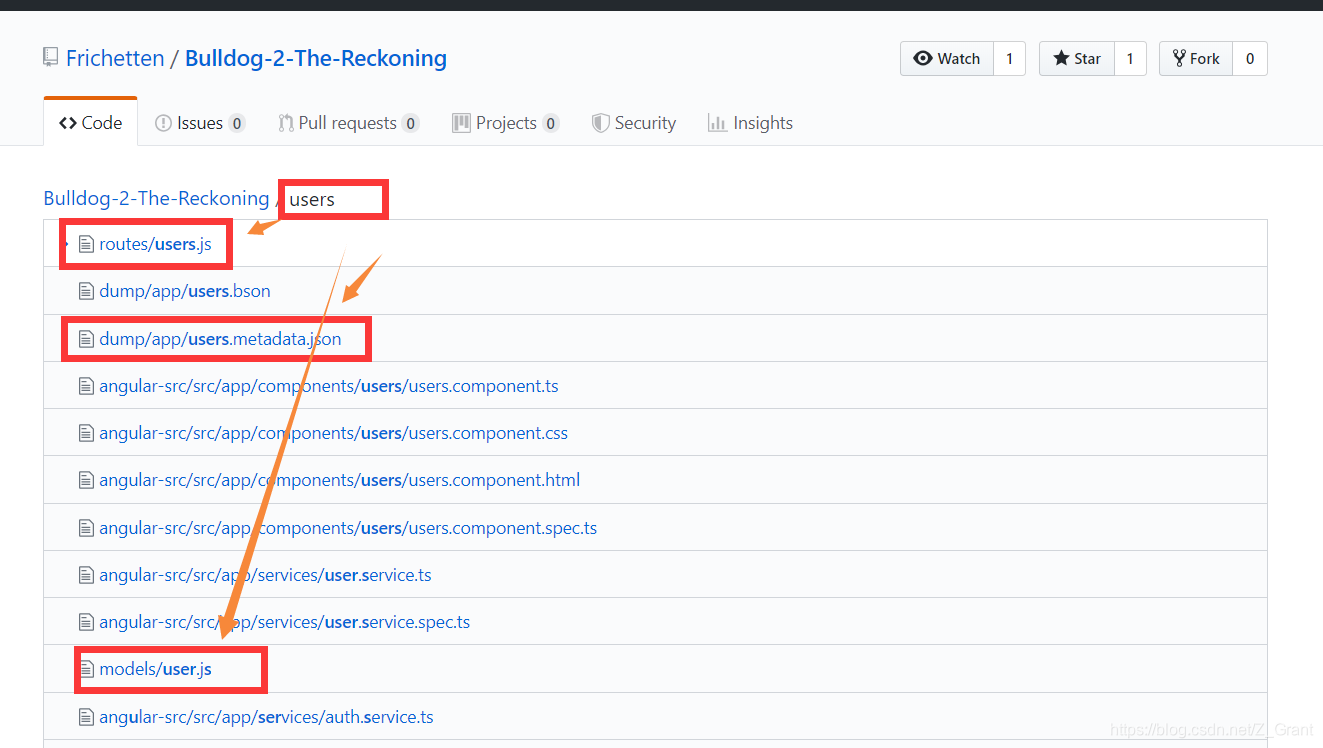Click the Pull requests counter badge showing 0
Viewport: 1323px width, 748px height.
point(410,124)
